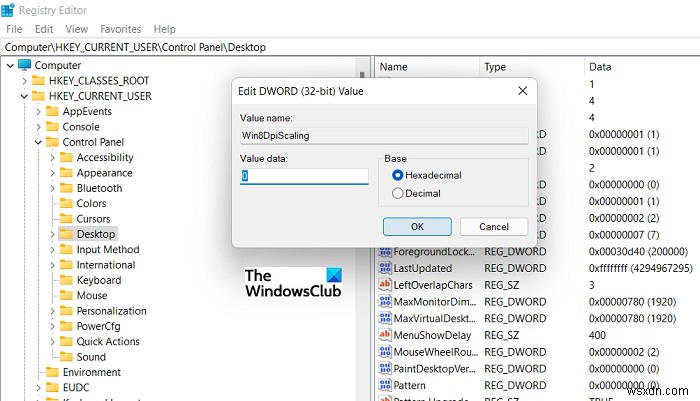Close the Edit DWORD dialog
Viewport: 700px width, 401px height.
(523, 91)
